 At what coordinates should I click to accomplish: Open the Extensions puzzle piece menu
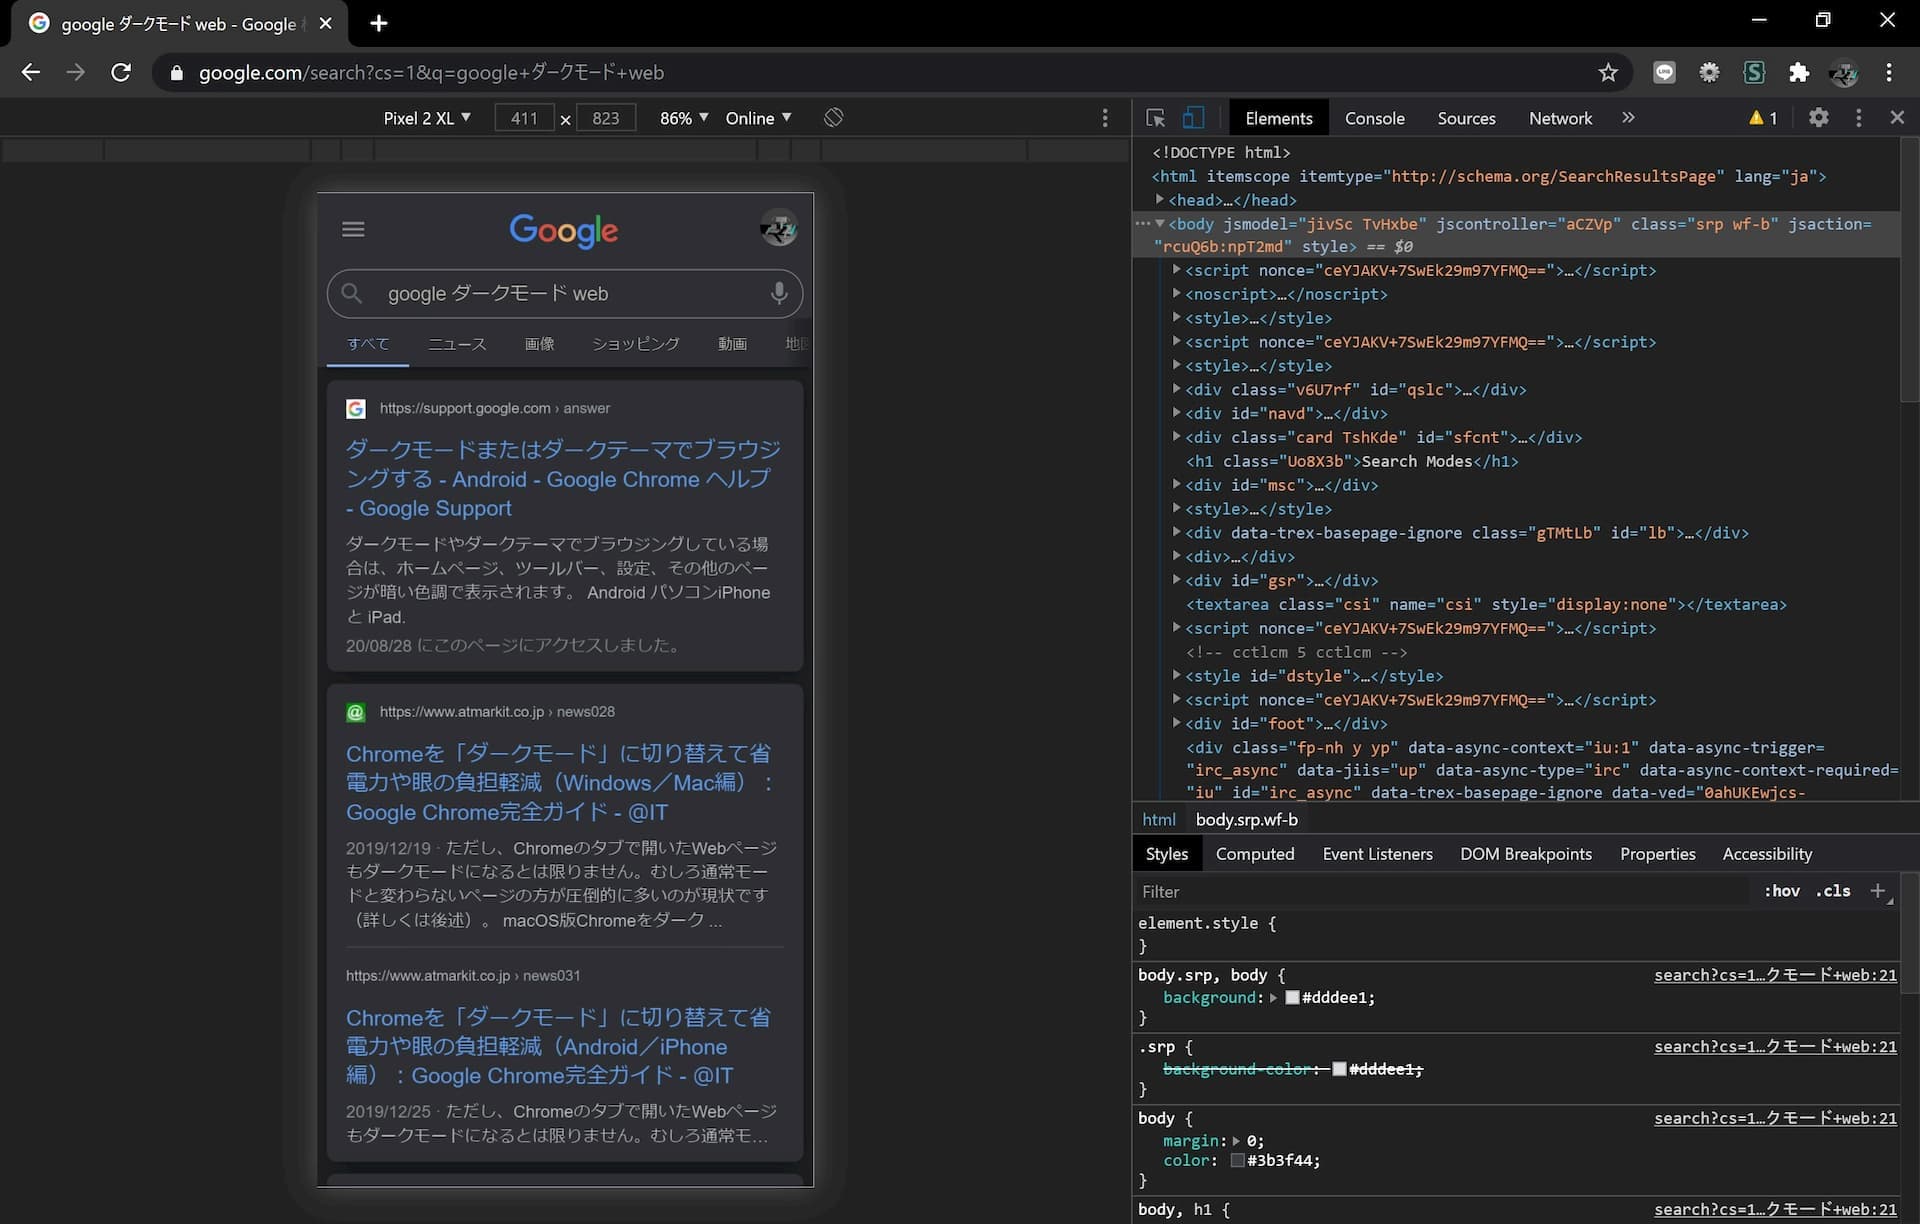click(x=1799, y=72)
